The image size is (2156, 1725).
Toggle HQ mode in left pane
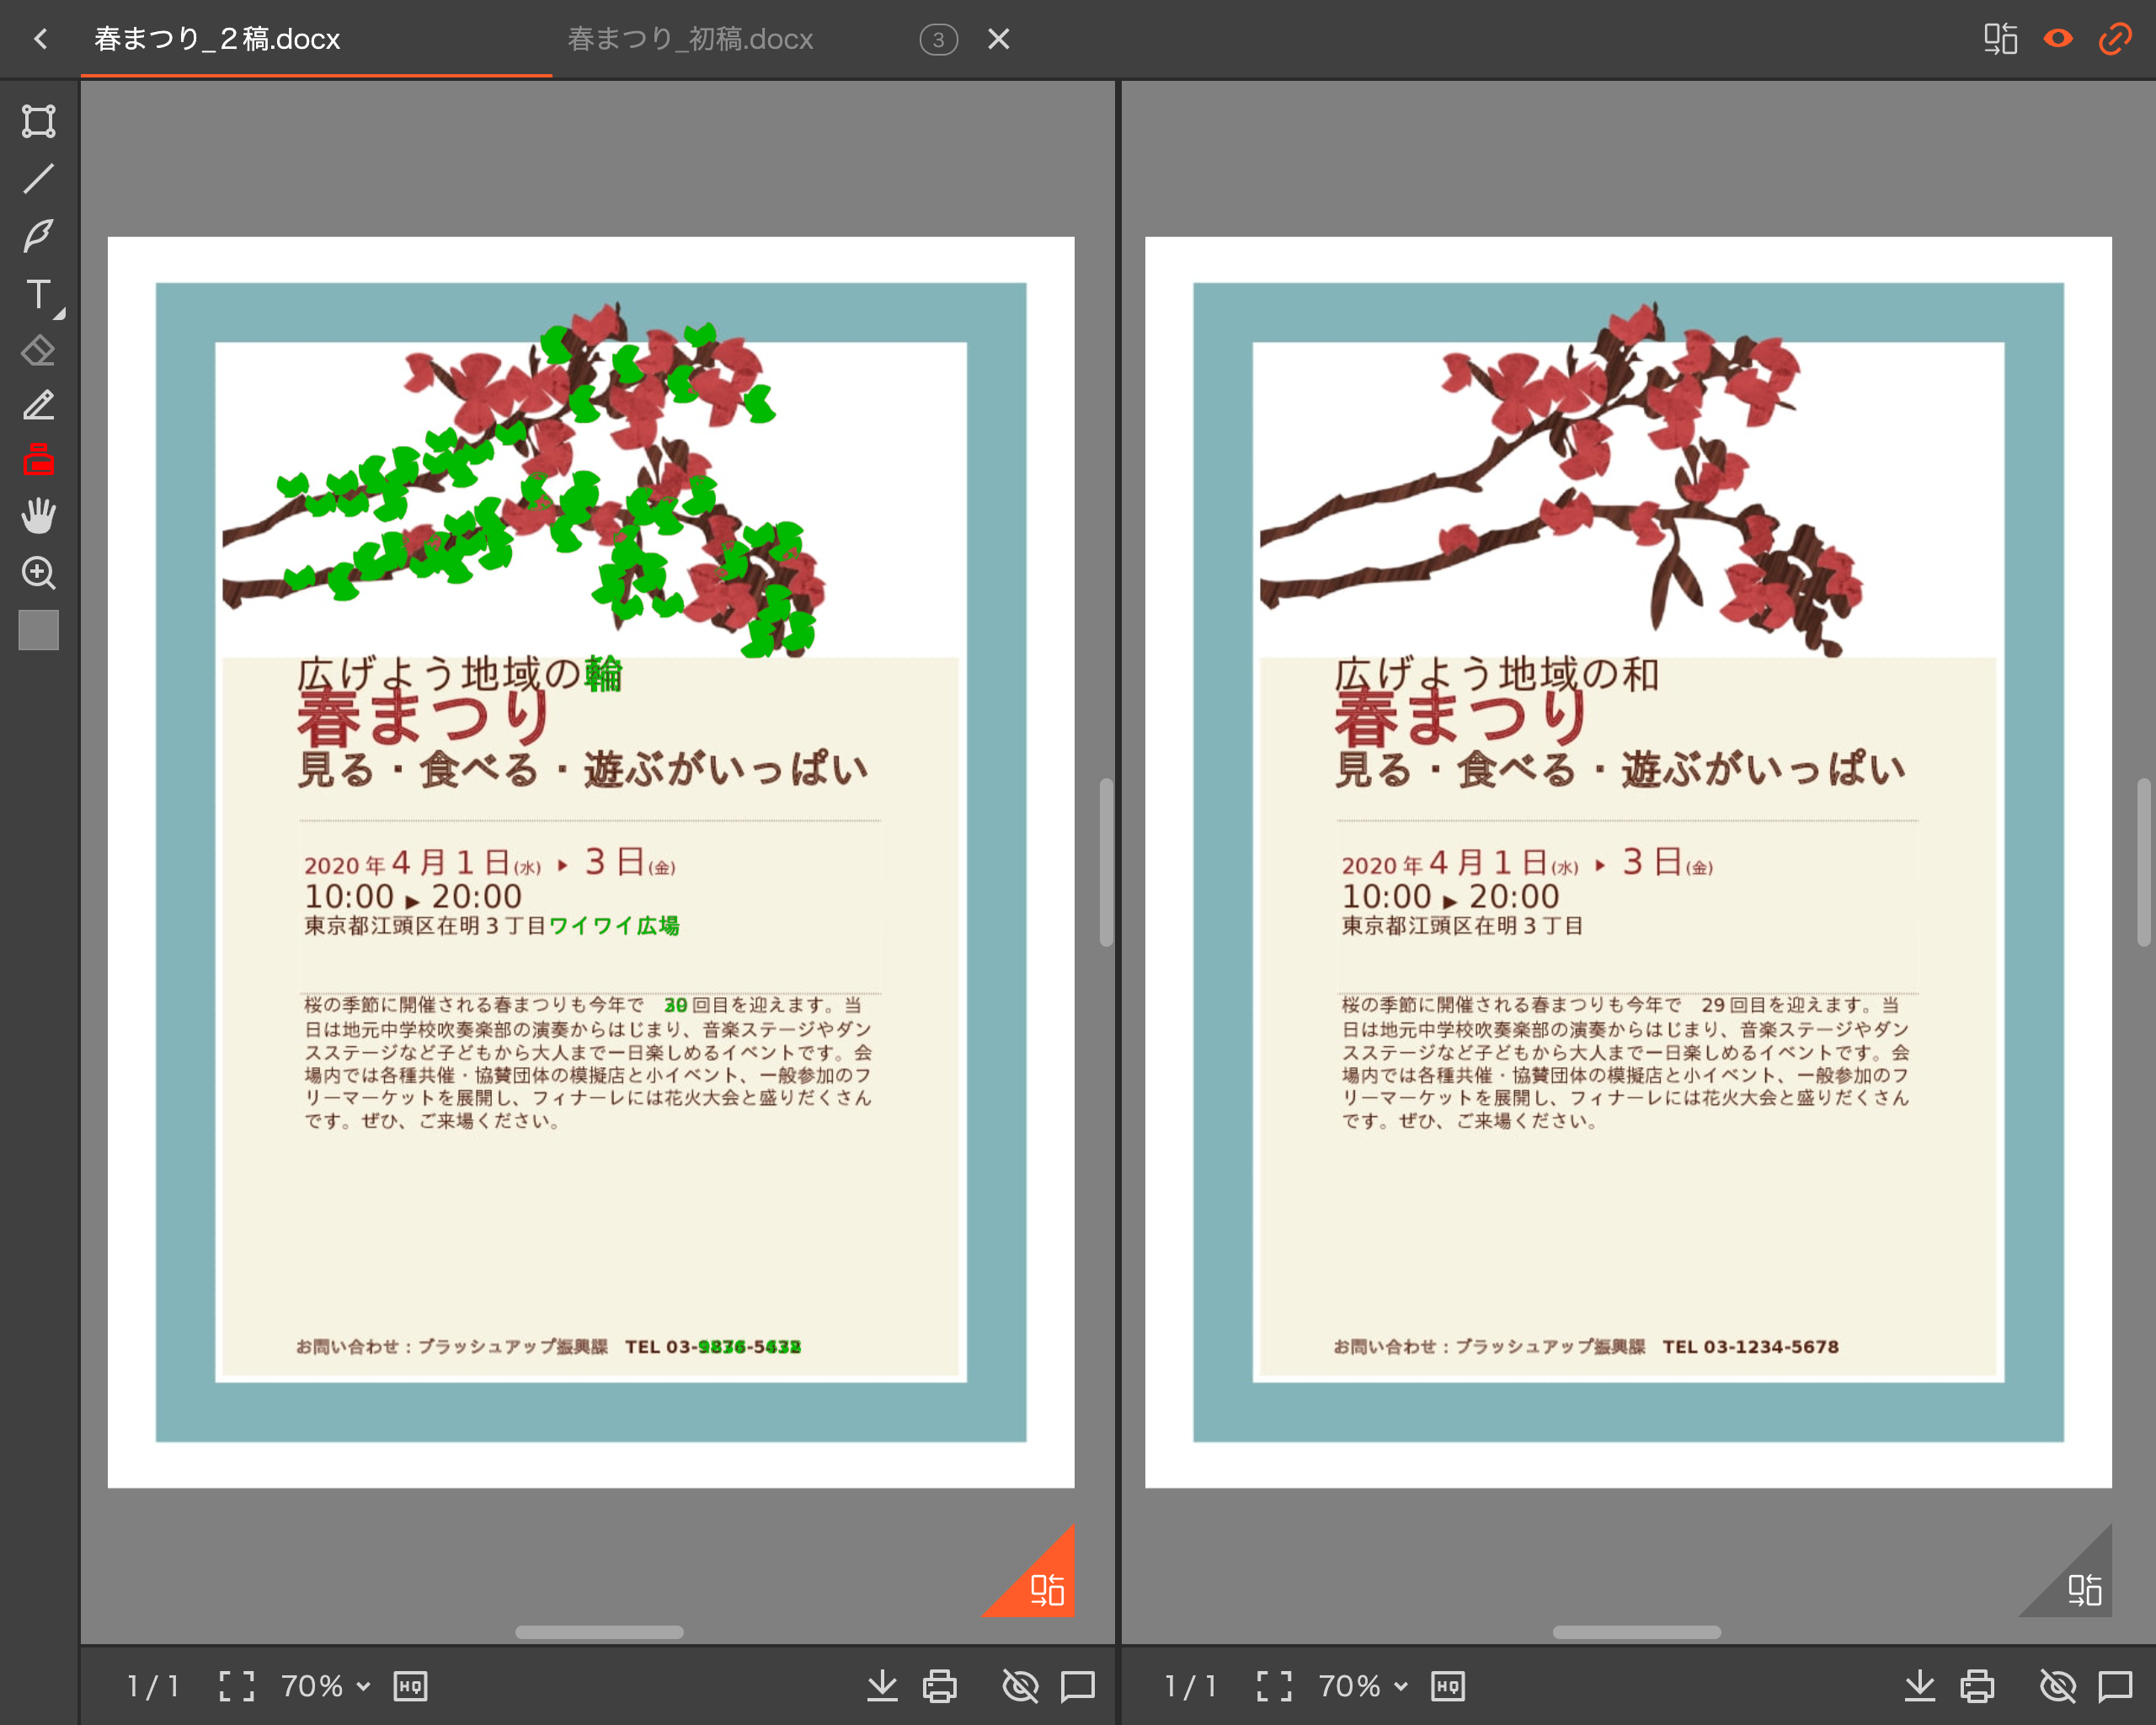[410, 1686]
